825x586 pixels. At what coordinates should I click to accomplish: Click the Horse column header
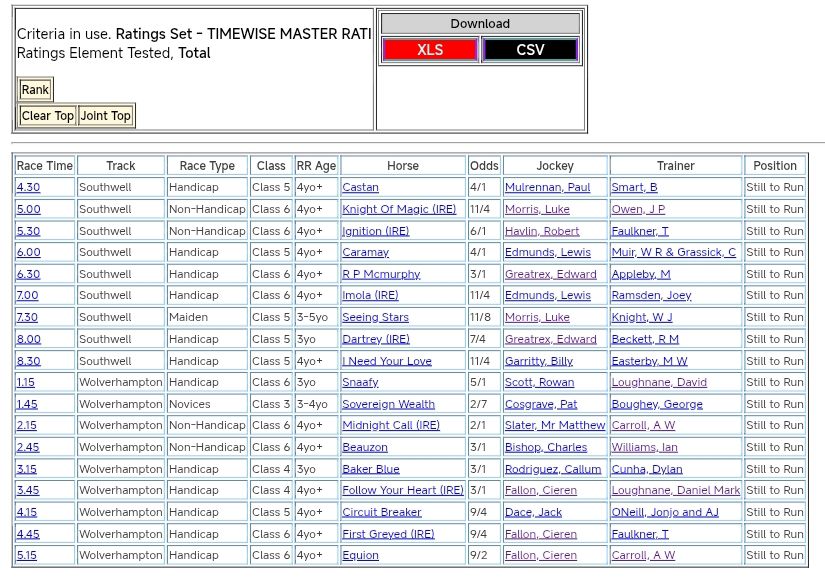click(403, 166)
